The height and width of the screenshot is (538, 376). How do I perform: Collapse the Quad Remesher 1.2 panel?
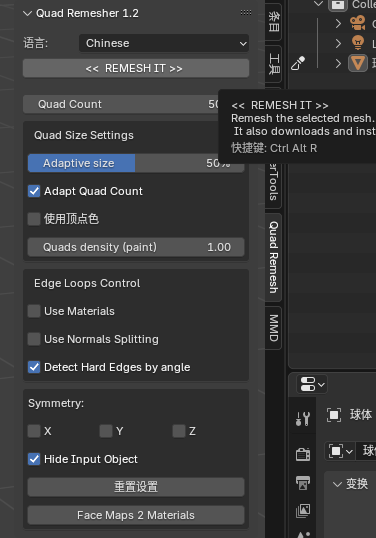tap(27, 13)
